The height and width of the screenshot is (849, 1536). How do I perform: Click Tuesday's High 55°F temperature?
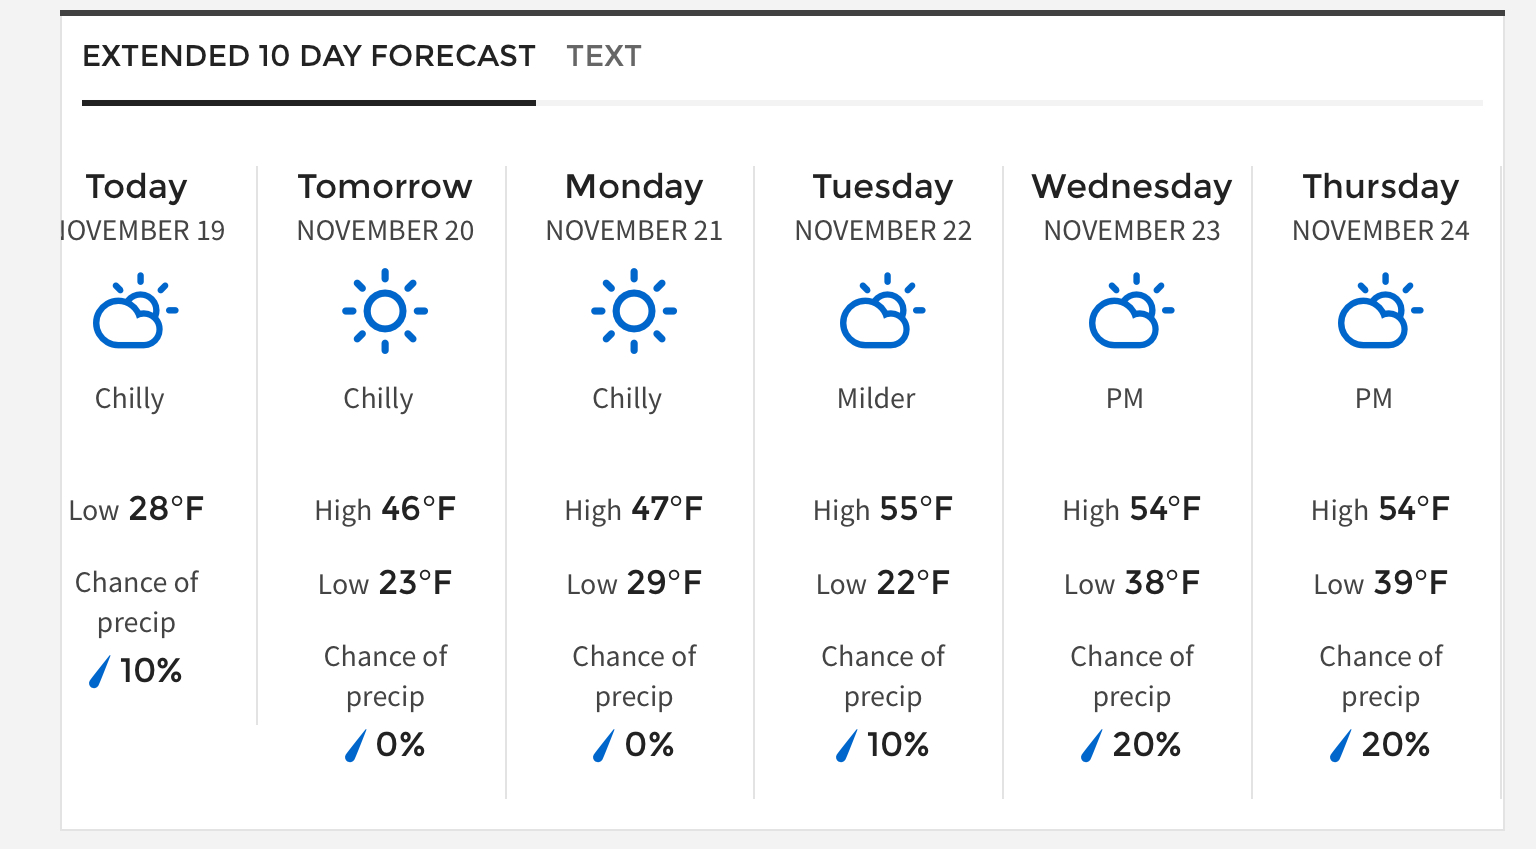[883, 510]
